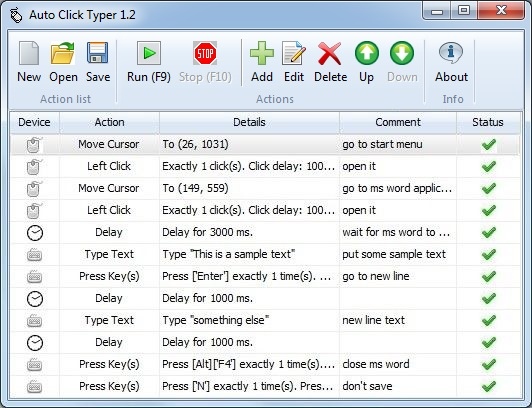Select 'Delay for 3000 ms.' cell
Viewport: 532px width, 408px height.
point(249,232)
